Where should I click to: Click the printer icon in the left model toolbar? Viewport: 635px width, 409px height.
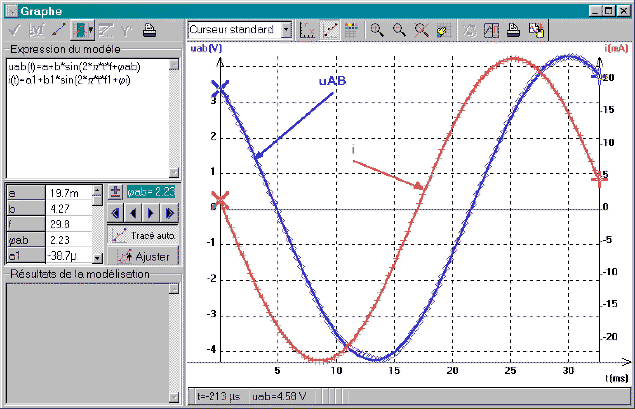pos(150,30)
